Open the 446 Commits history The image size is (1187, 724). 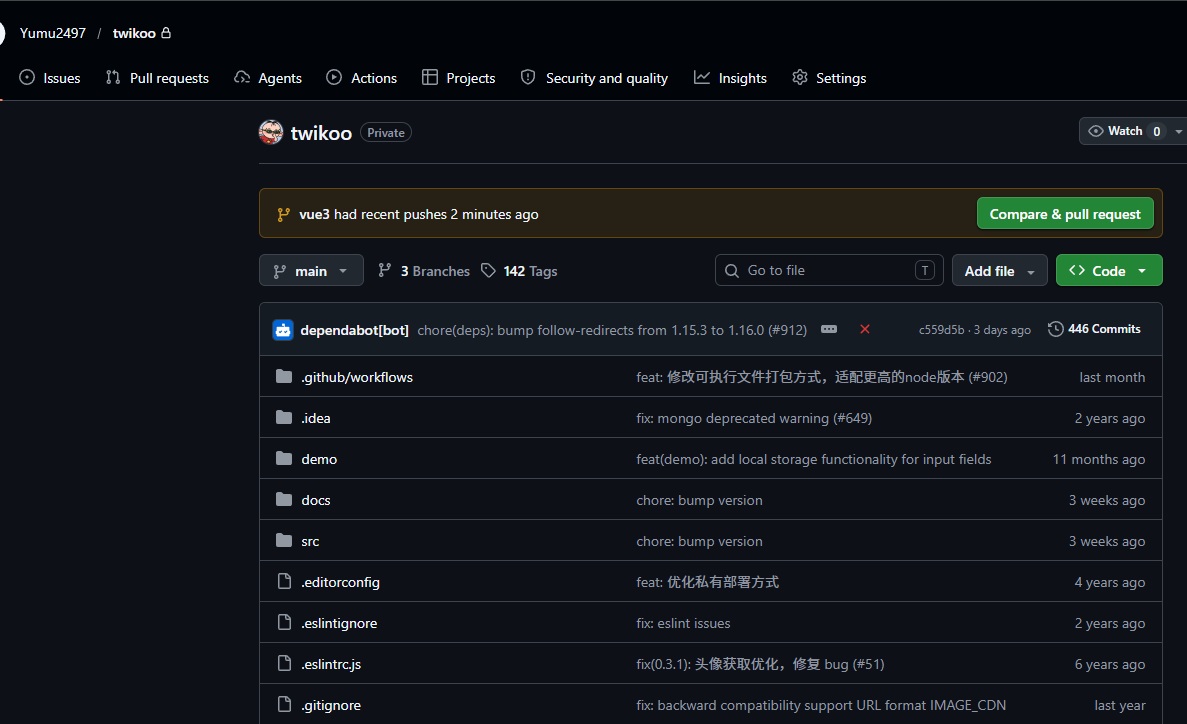1094,329
